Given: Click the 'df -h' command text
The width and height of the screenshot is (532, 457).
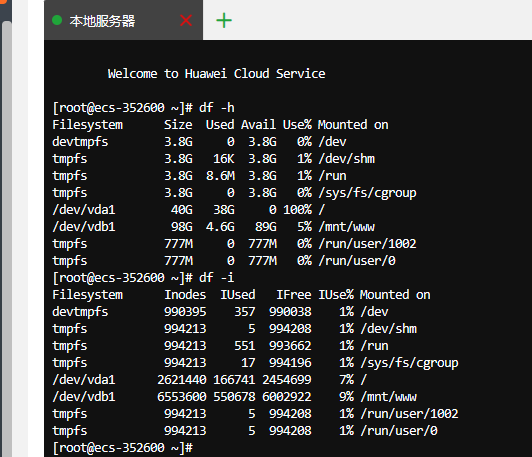Looking at the screenshot, I should [x=217, y=108].
